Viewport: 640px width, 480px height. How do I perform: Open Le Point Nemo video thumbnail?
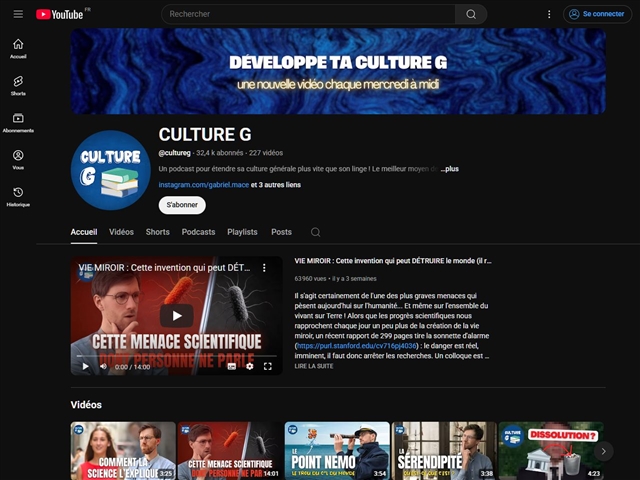tap(337, 451)
